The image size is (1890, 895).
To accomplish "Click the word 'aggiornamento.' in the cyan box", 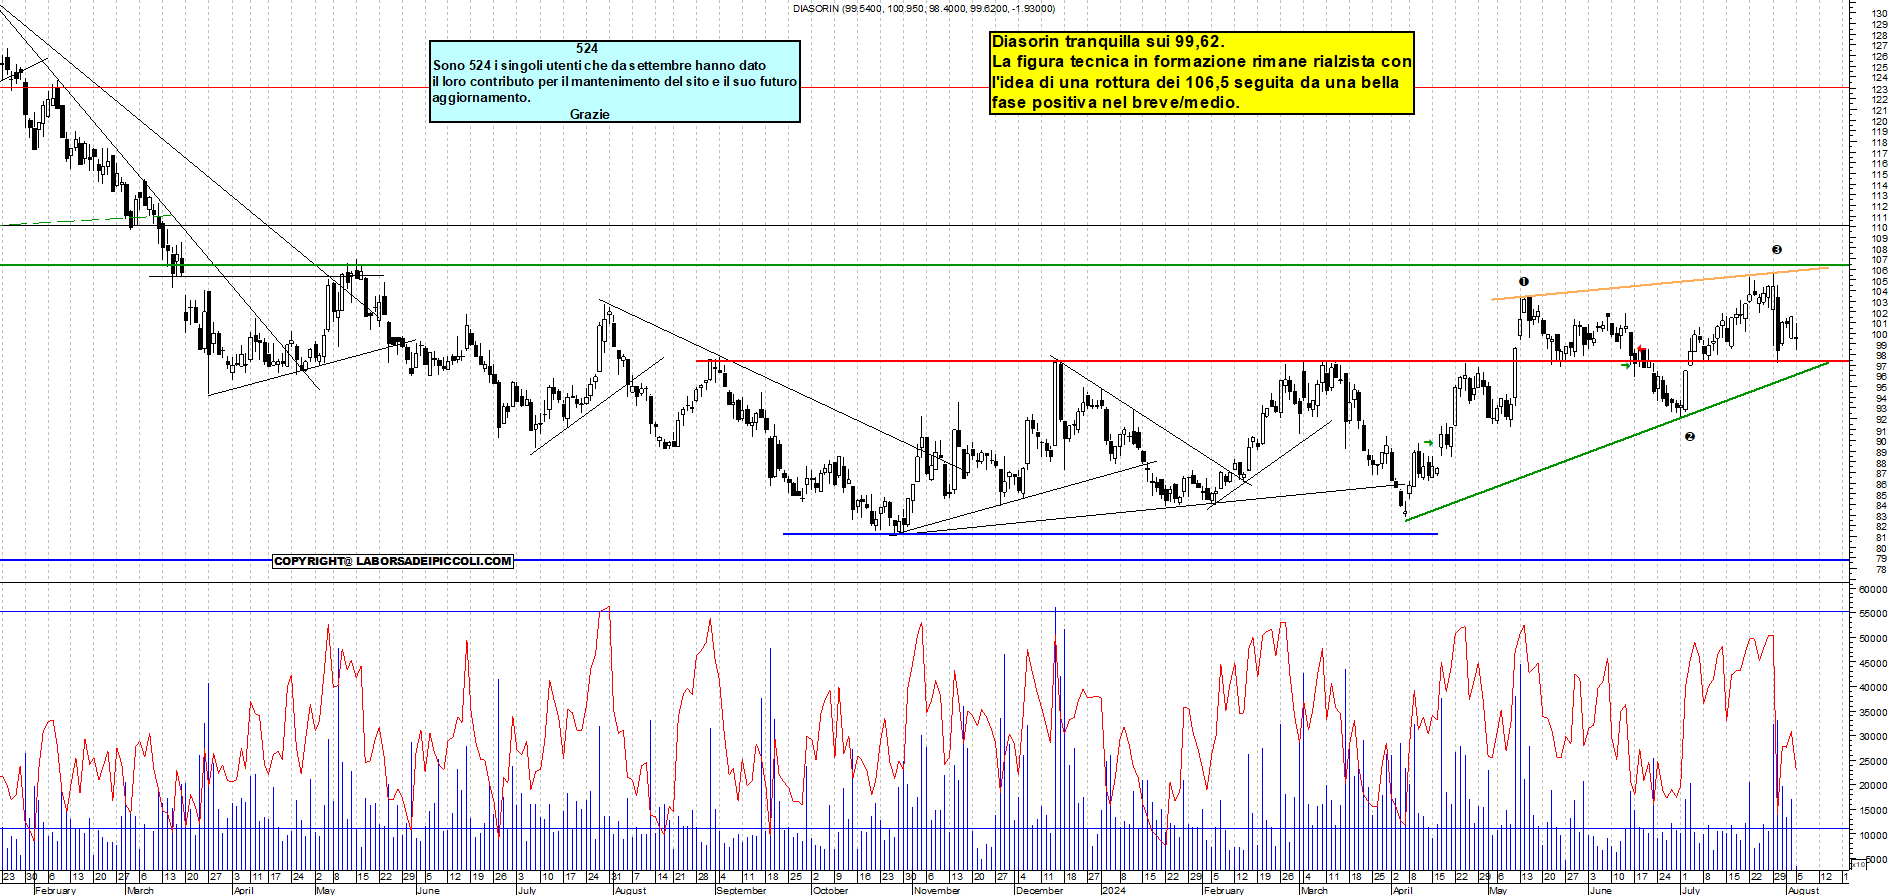I will pos(481,97).
